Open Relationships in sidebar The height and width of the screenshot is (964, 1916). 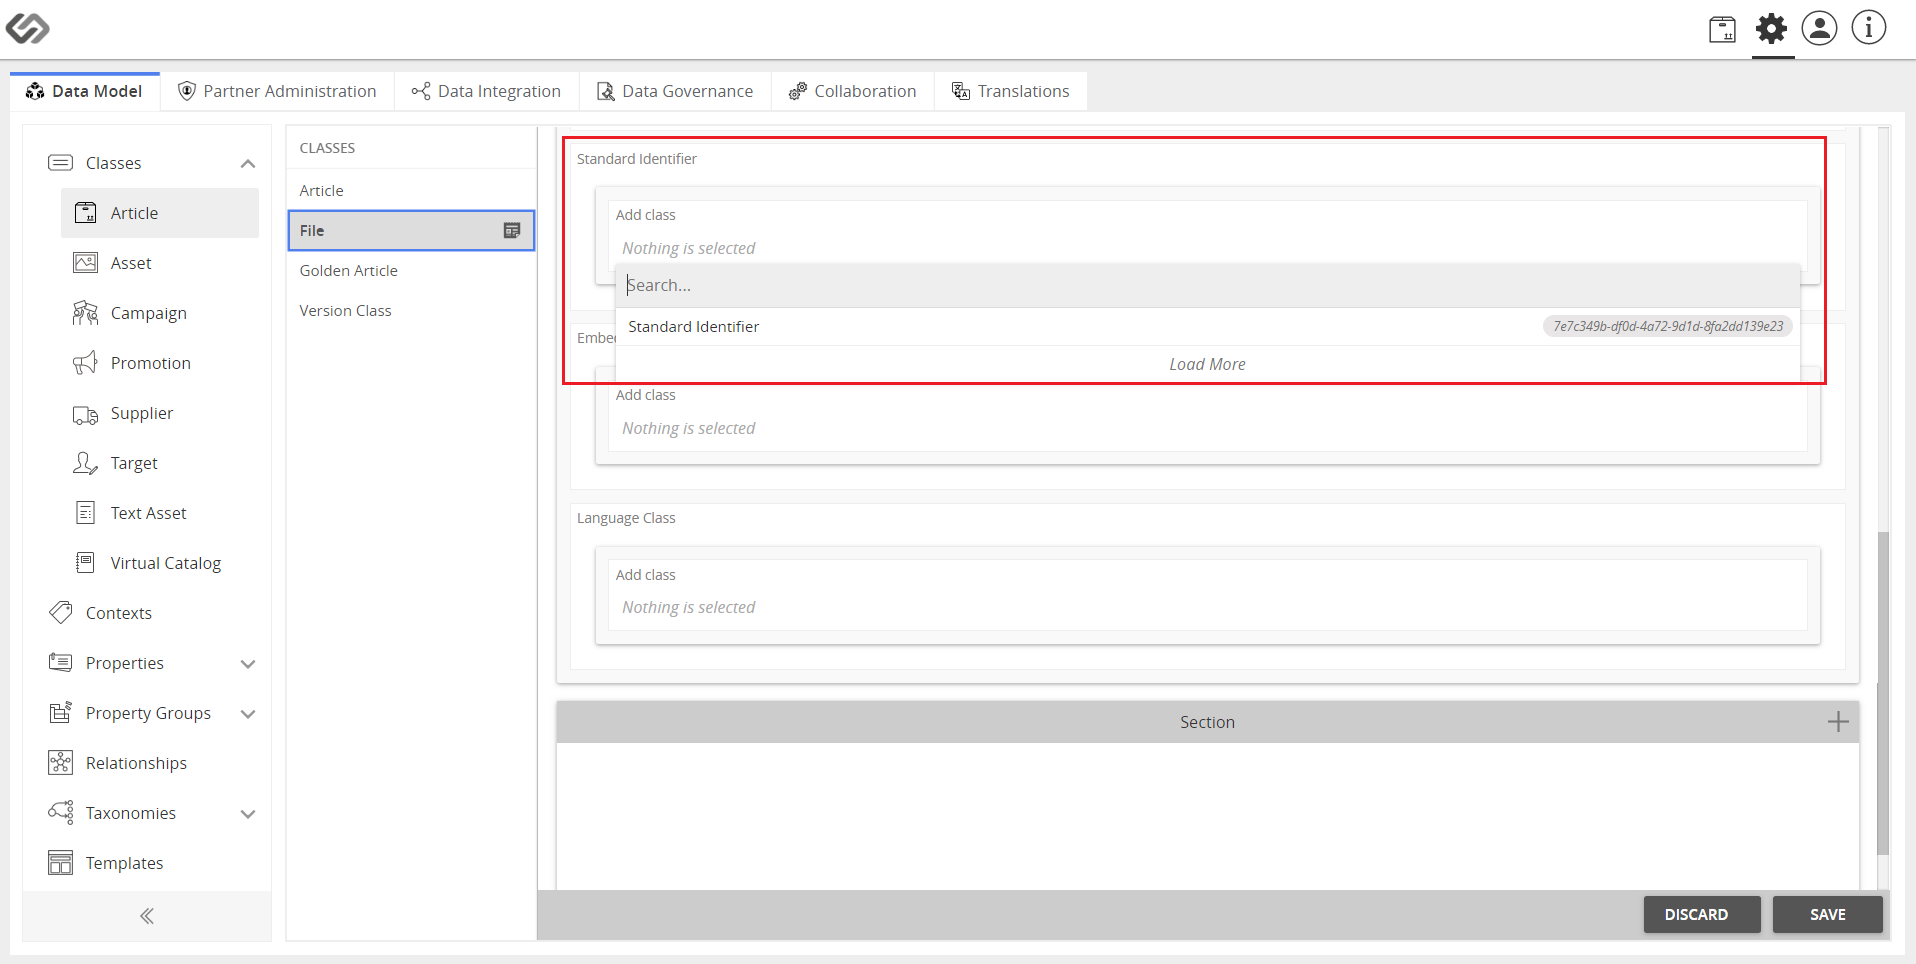click(x=147, y=763)
